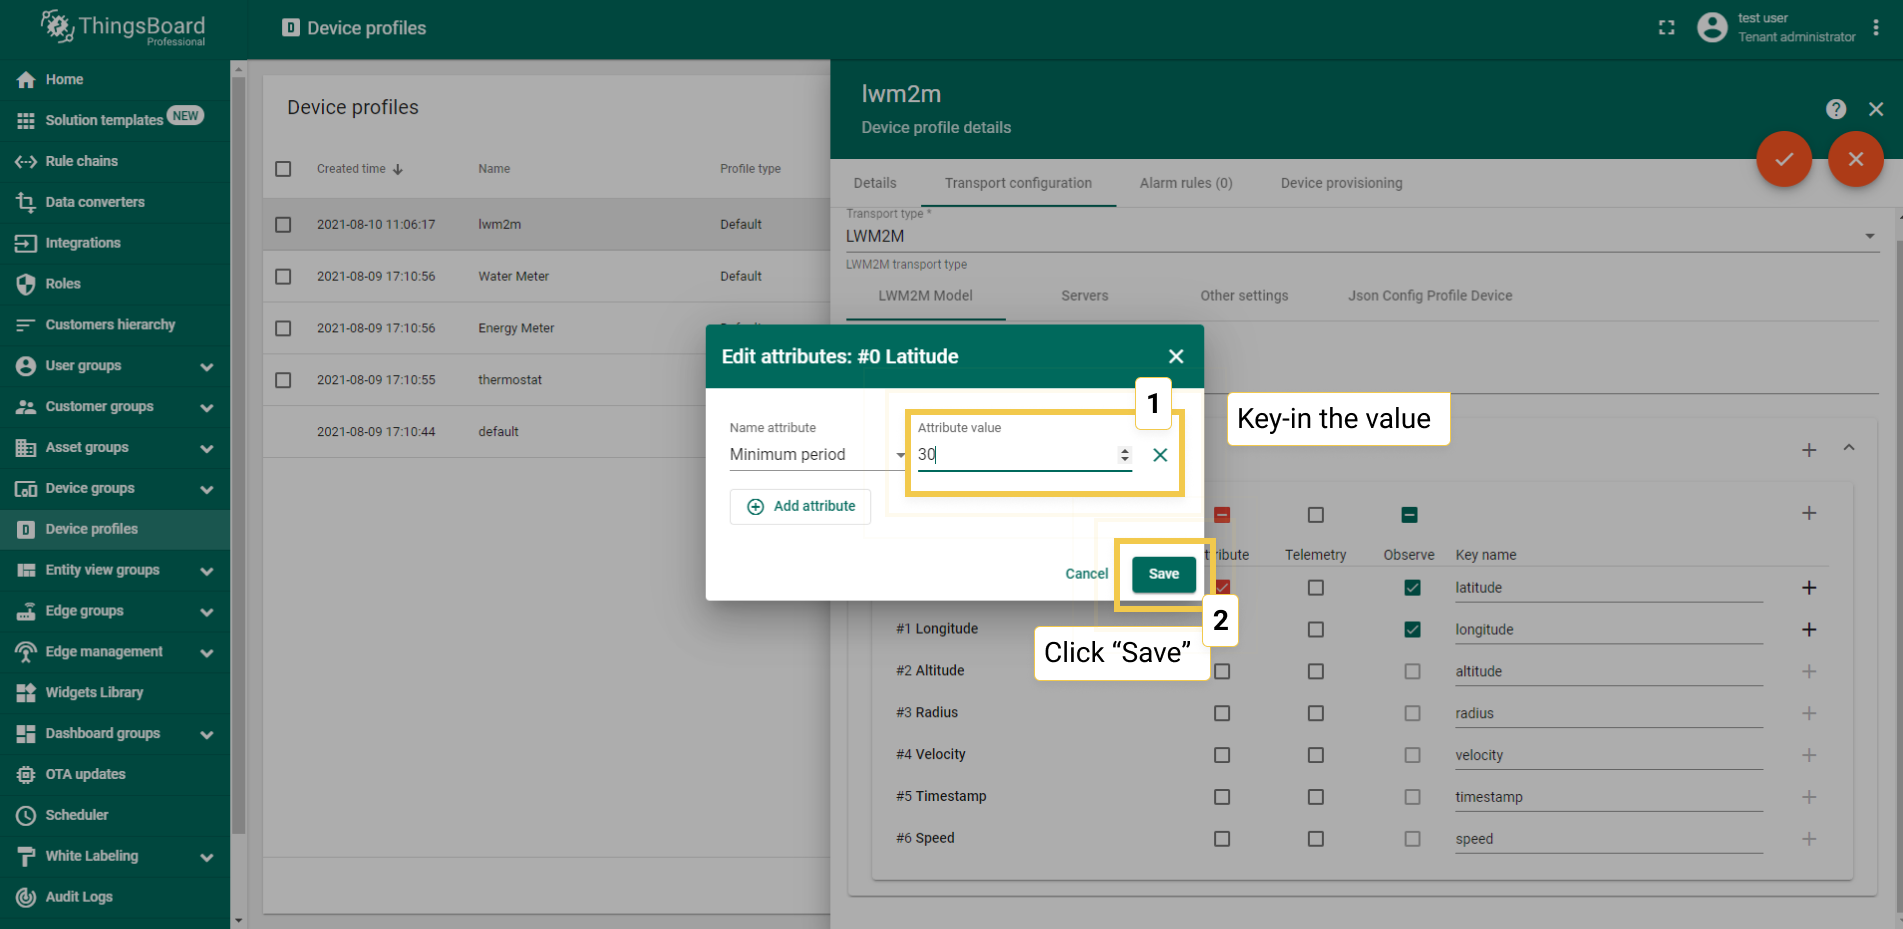
Task: Remove the Minimum period attribute row
Action: pyautogui.click(x=1160, y=455)
